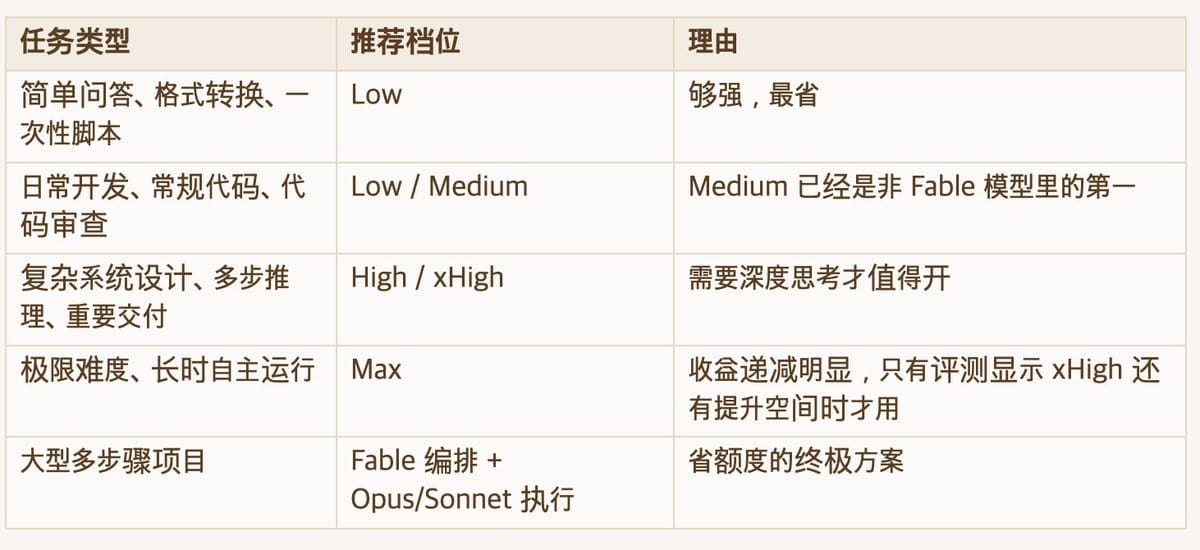
Task: Select the 大型多步骤项目 task cell
Action: click(170, 483)
